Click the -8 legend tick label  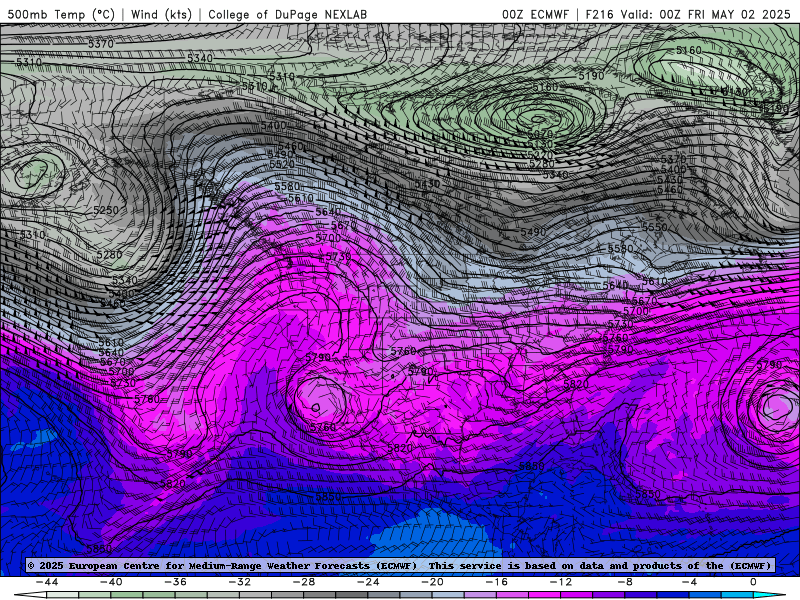[x=625, y=582]
